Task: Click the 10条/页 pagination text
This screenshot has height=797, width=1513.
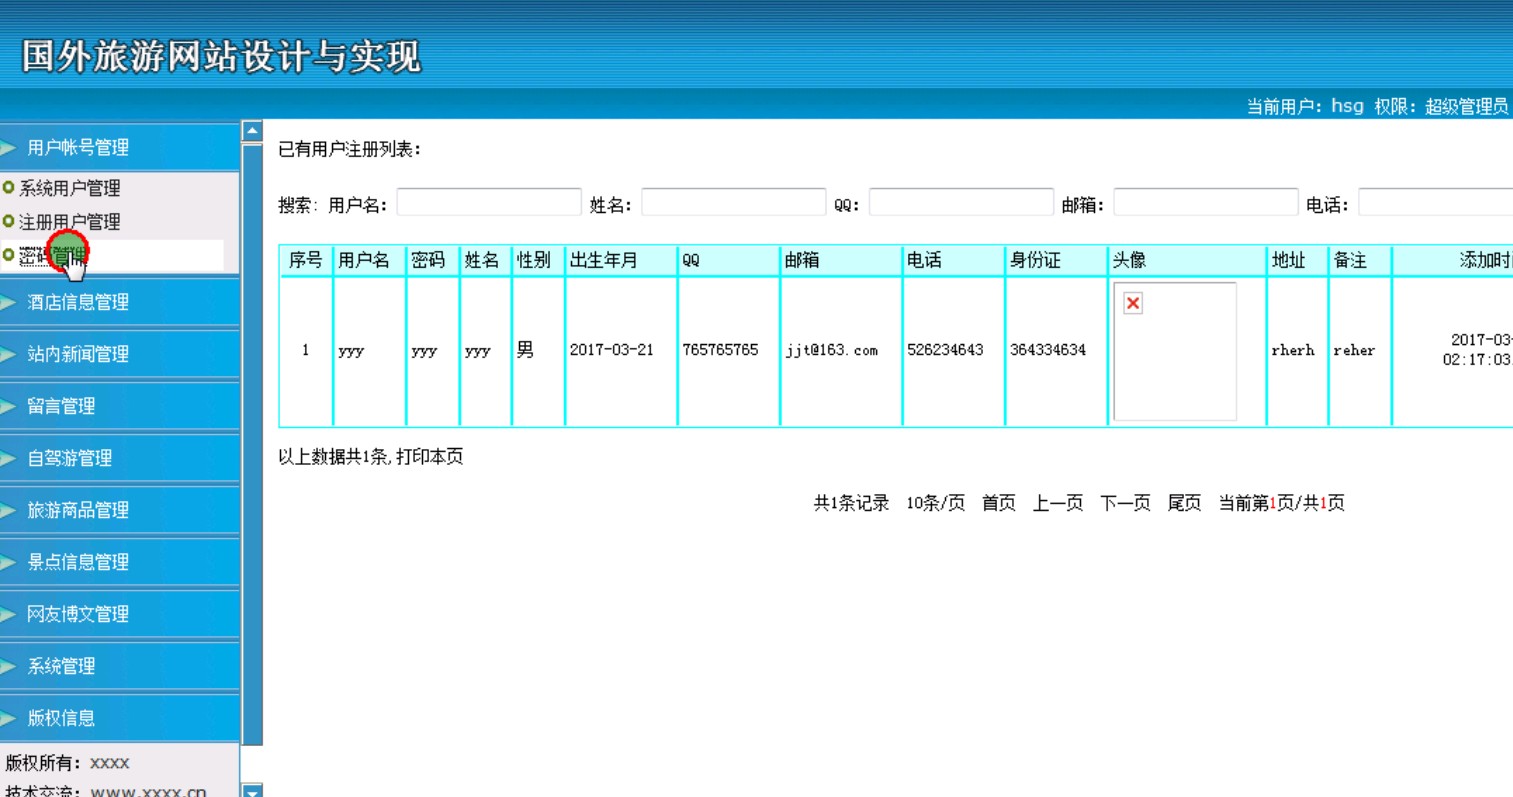Action: 936,503
